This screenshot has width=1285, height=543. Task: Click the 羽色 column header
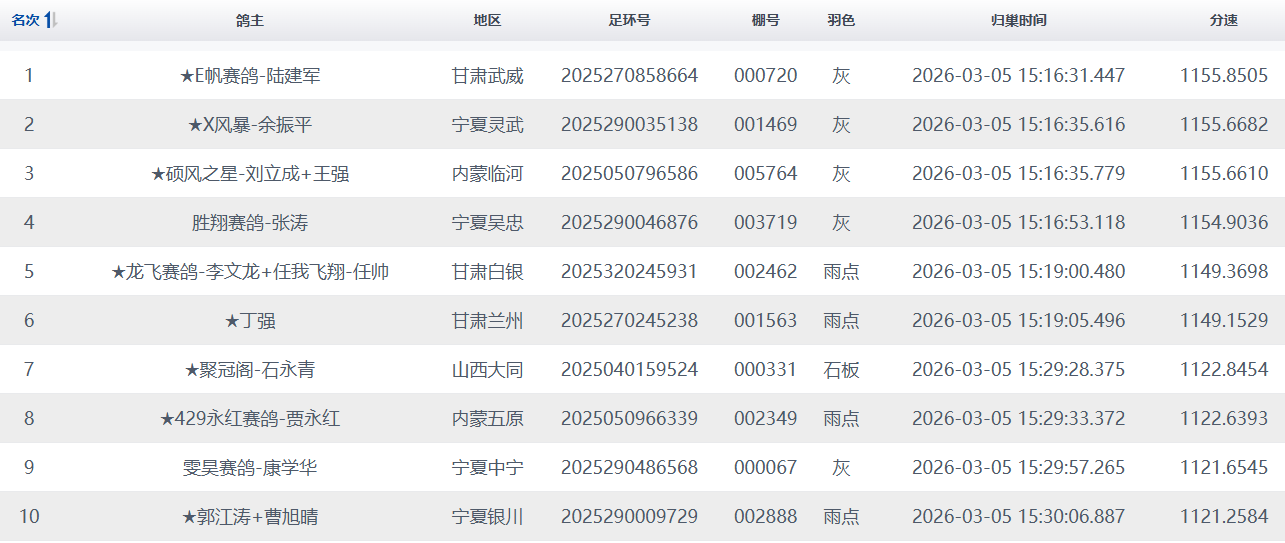(841, 21)
